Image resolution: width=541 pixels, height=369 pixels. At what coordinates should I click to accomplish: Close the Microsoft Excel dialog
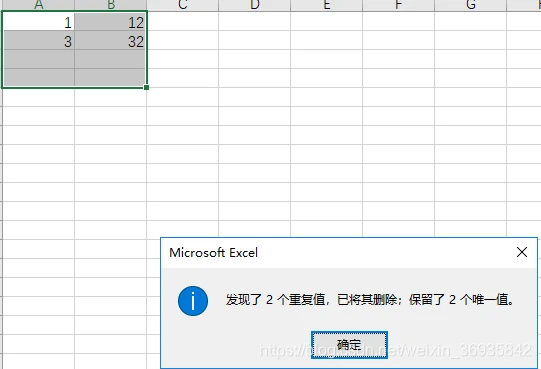pos(522,252)
